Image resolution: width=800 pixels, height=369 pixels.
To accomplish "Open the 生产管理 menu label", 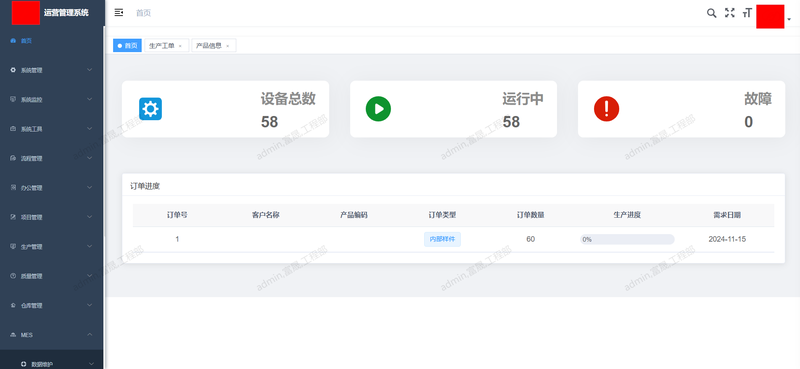I will pyautogui.click(x=32, y=247).
